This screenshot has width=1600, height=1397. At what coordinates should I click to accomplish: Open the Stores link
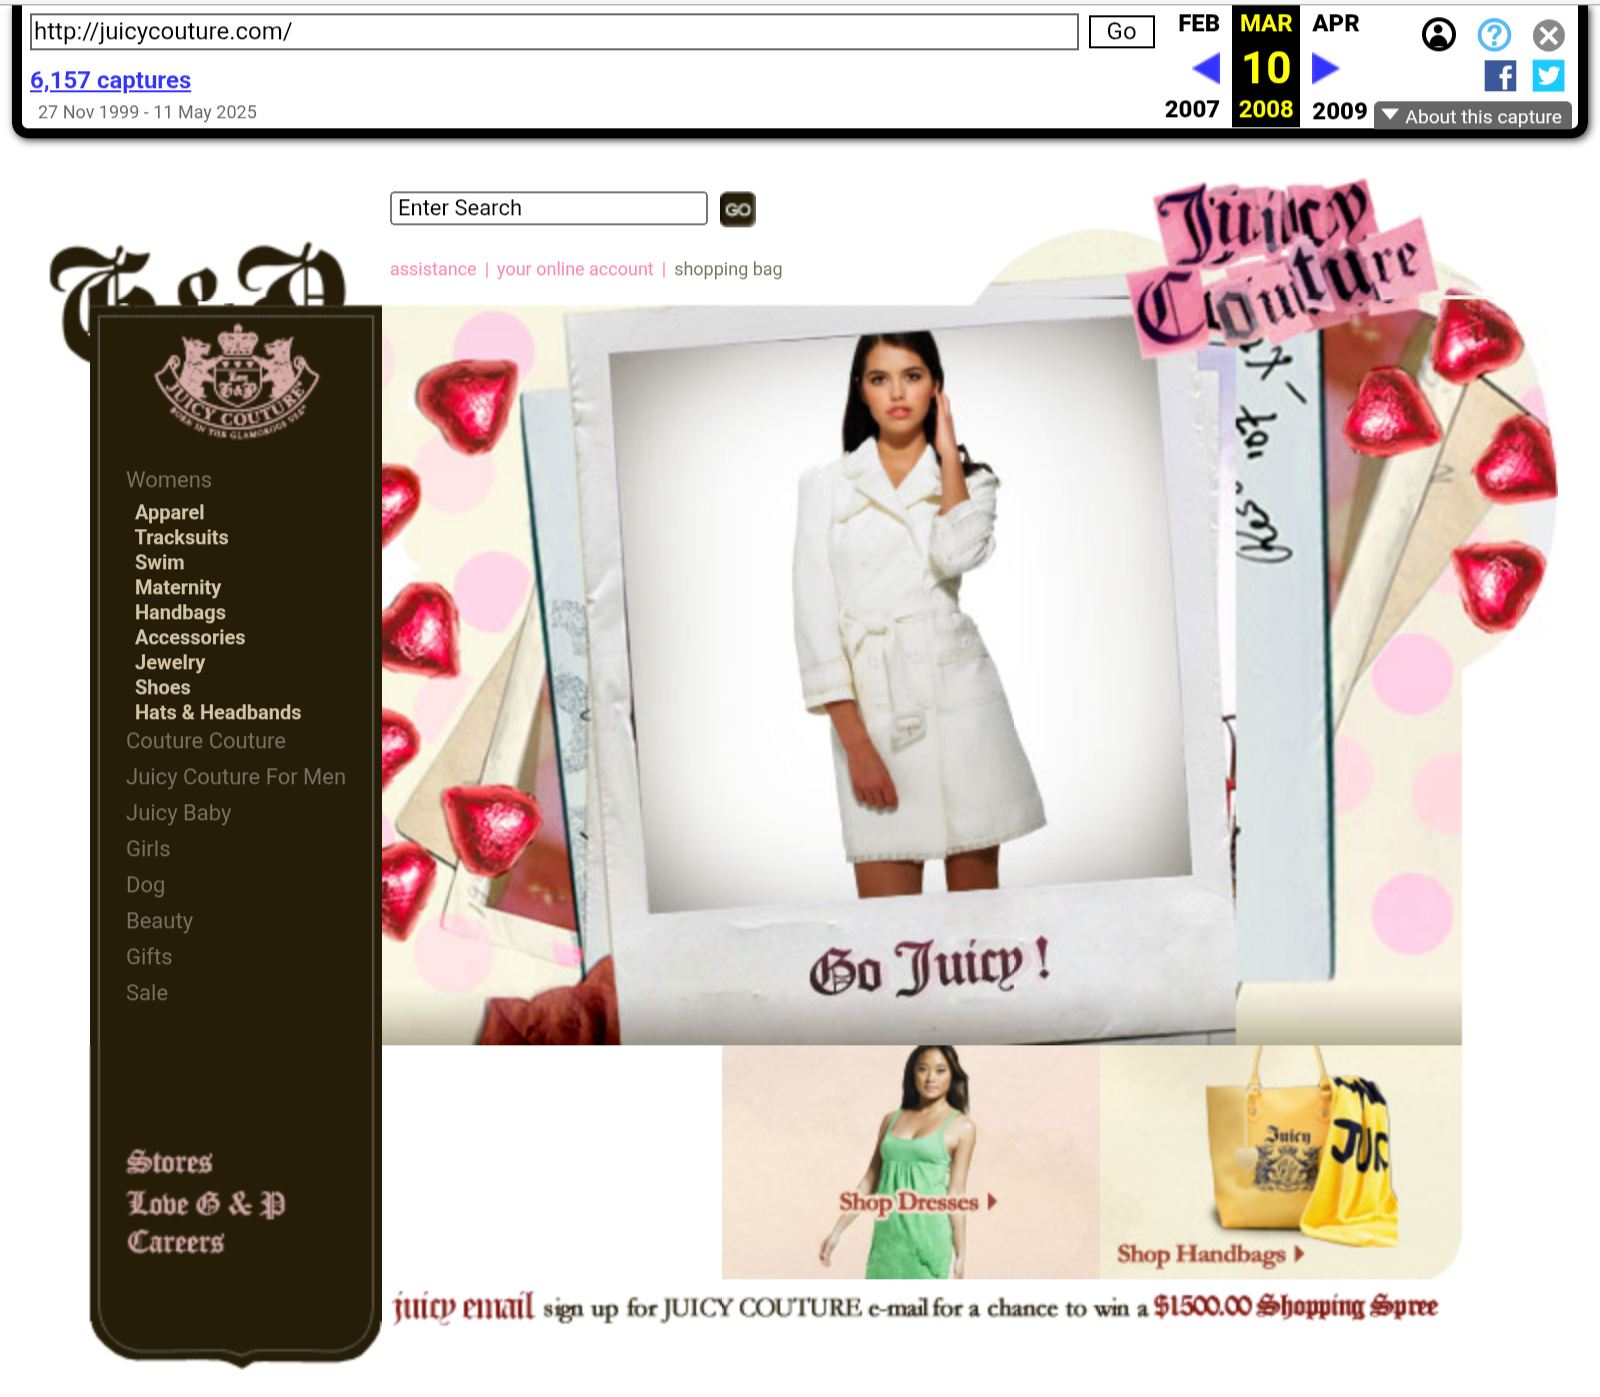(x=169, y=1162)
